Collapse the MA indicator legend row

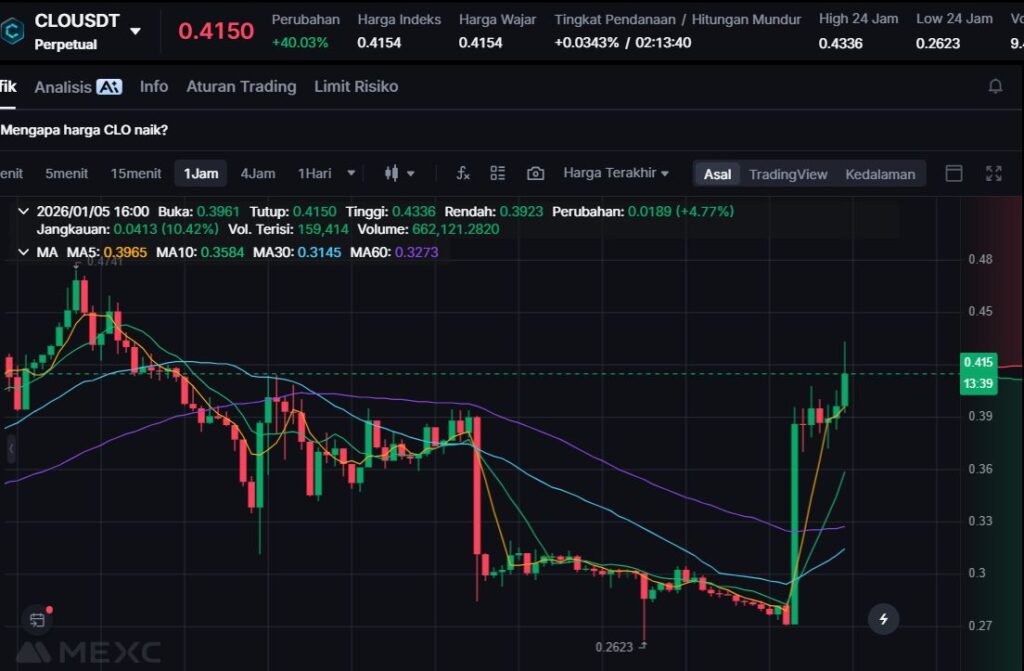tap(23, 252)
